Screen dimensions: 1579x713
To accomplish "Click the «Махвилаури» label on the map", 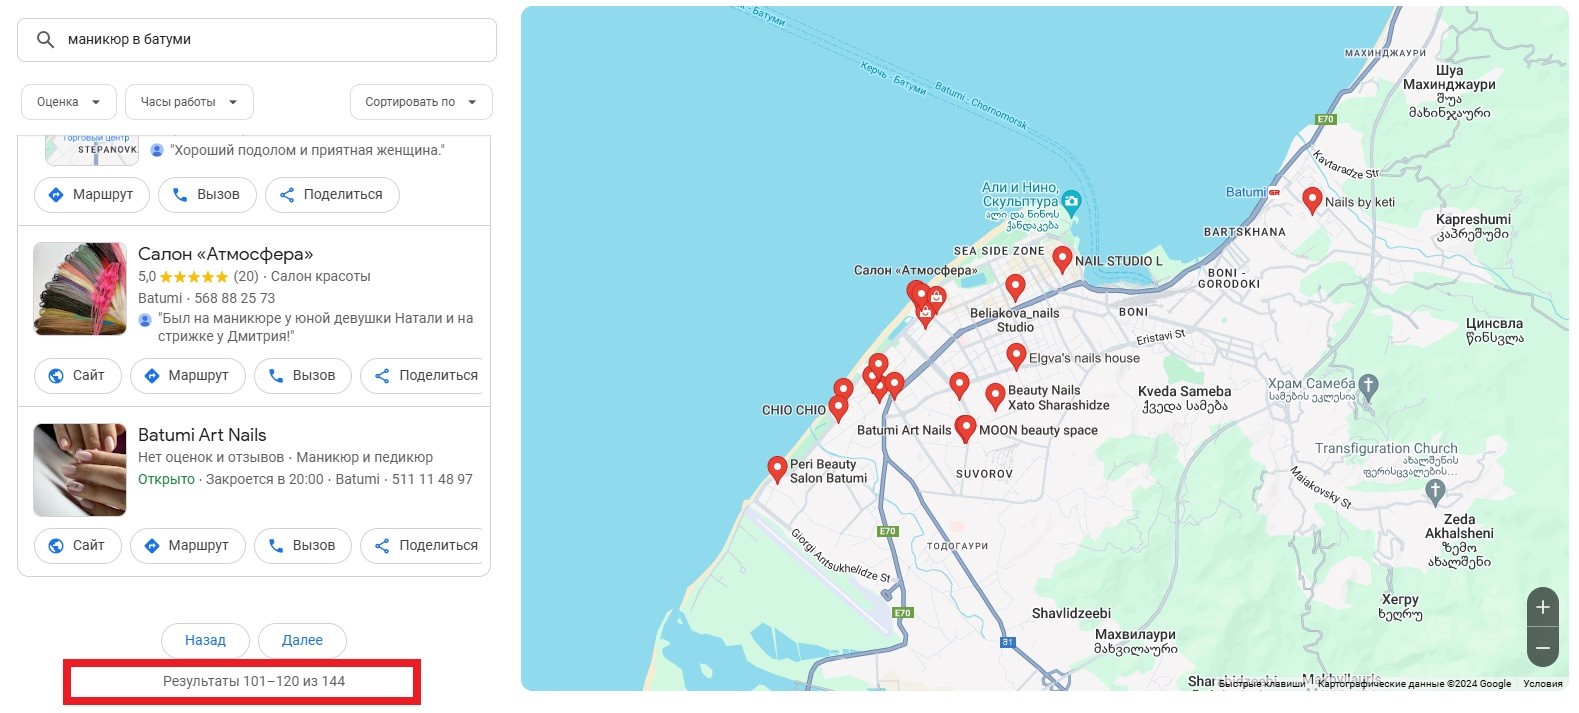I will [1135, 634].
